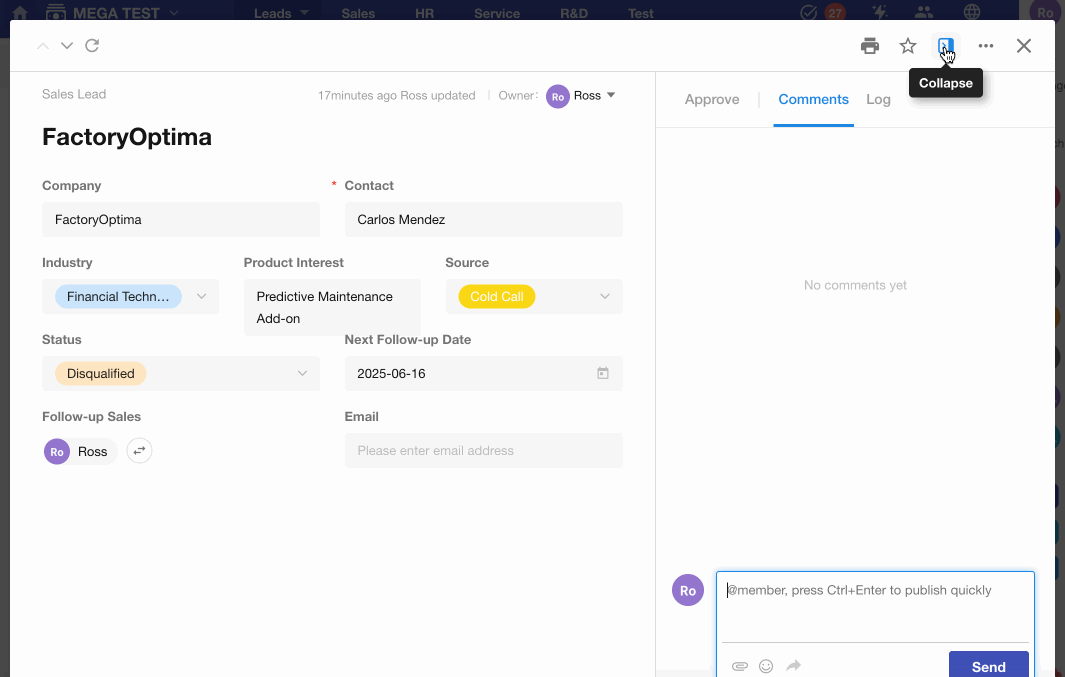Swap the Follow-up Sales member

pyautogui.click(x=139, y=451)
